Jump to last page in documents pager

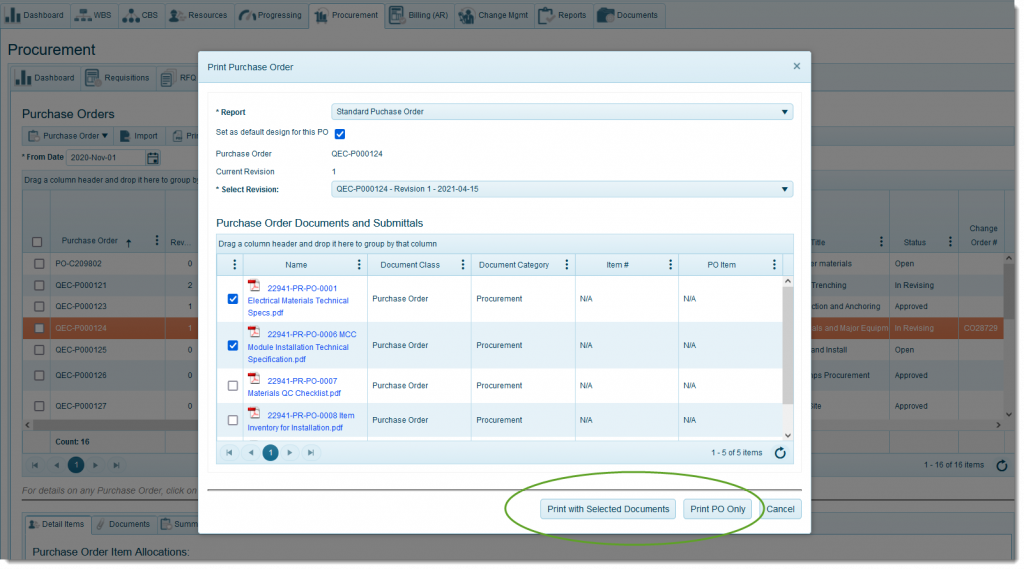(311, 453)
